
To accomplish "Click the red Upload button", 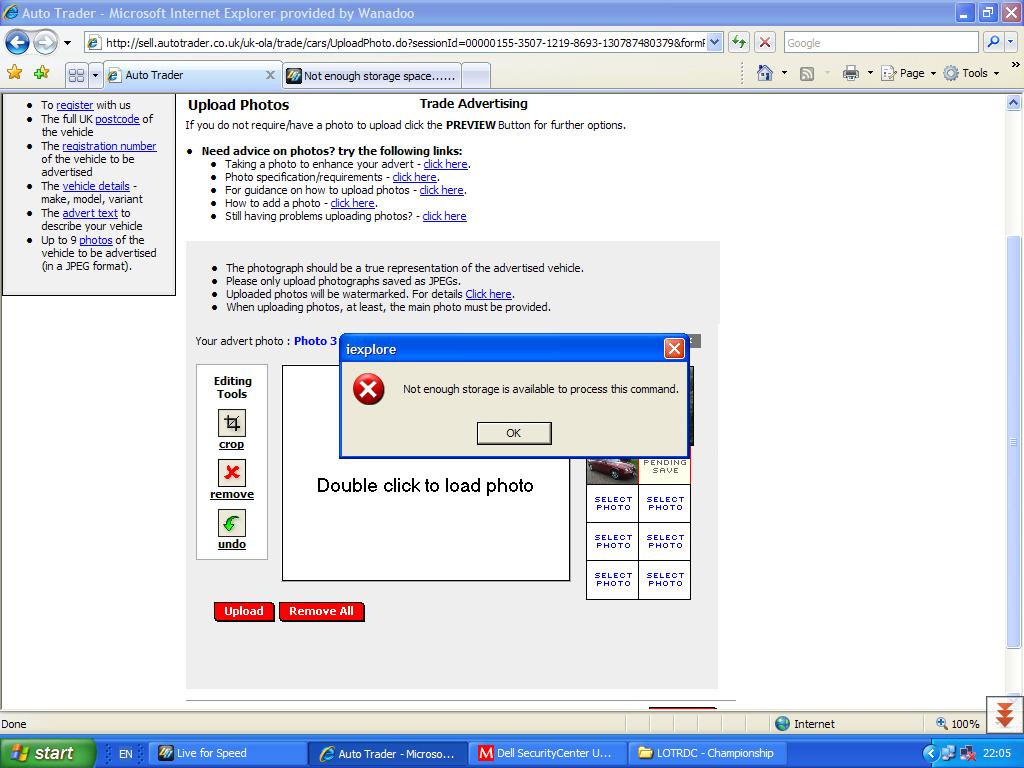I will [x=244, y=611].
